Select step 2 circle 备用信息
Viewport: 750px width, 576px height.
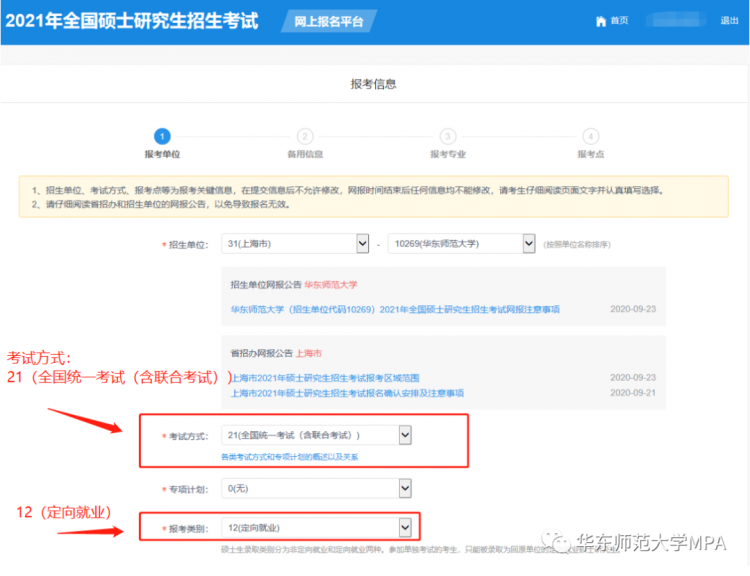(x=305, y=136)
